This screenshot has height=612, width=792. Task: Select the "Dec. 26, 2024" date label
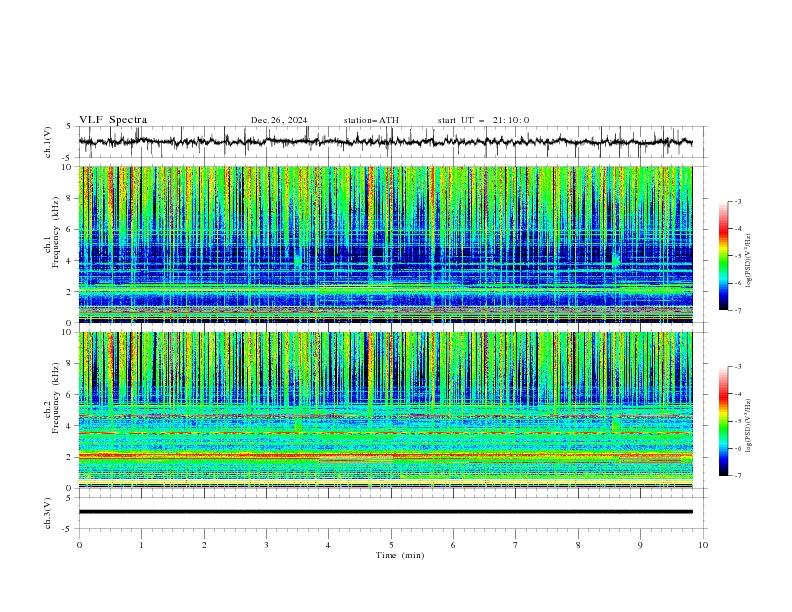pos(279,120)
